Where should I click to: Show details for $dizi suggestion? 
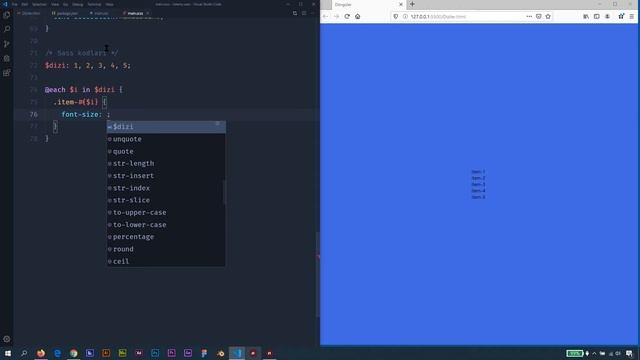click(218, 123)
